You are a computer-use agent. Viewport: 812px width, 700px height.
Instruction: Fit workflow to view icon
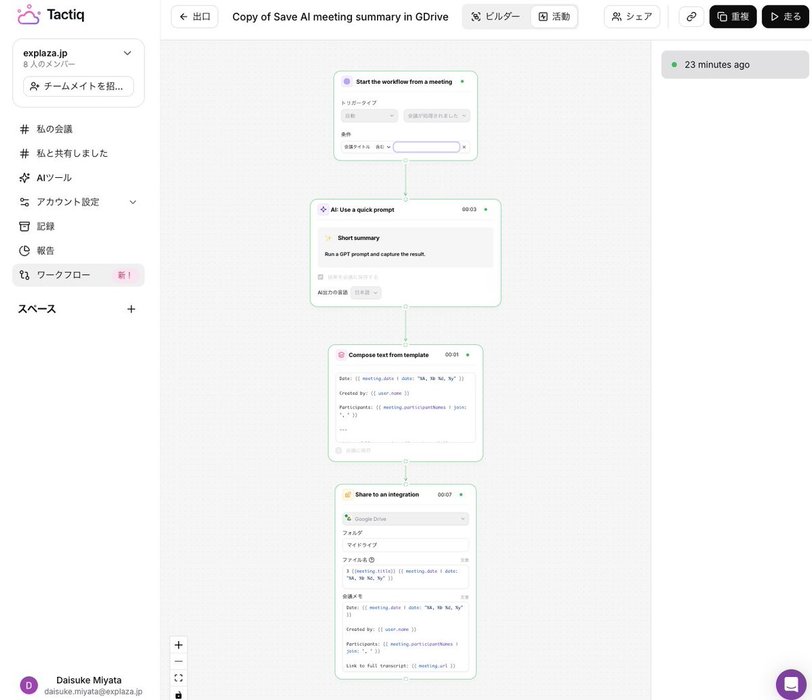pos(179,678)
